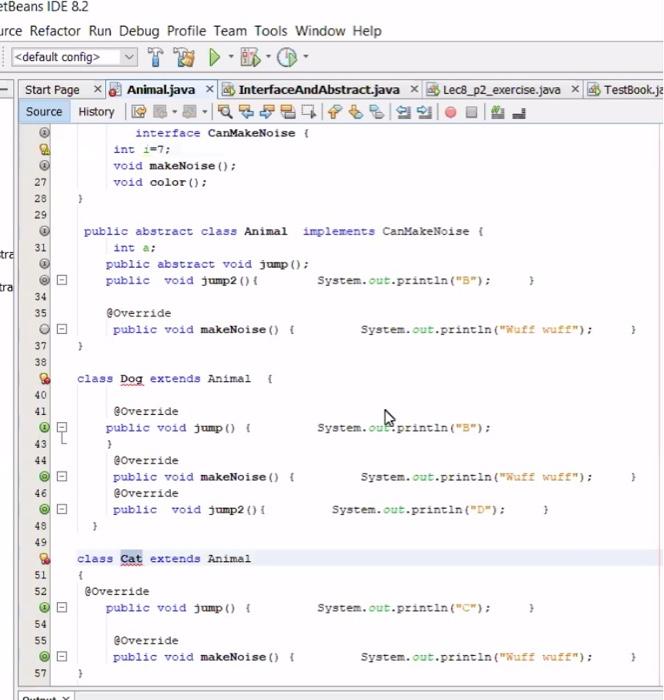Collapse fold of Animal's makeNoise() method

(62, 329)
